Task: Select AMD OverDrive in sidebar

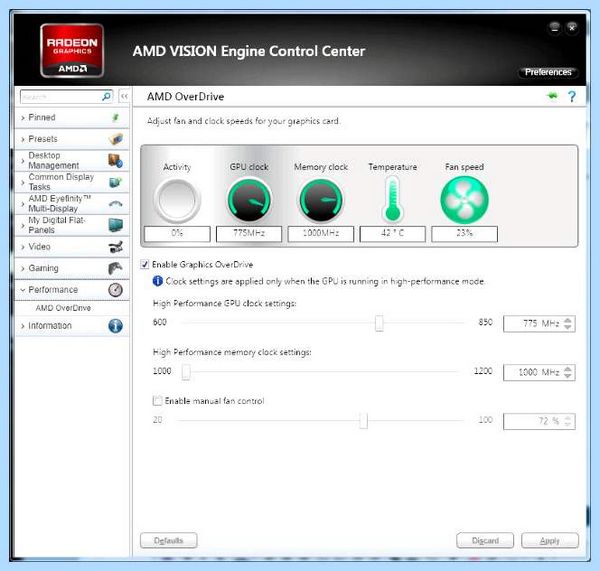Action: 63,308
